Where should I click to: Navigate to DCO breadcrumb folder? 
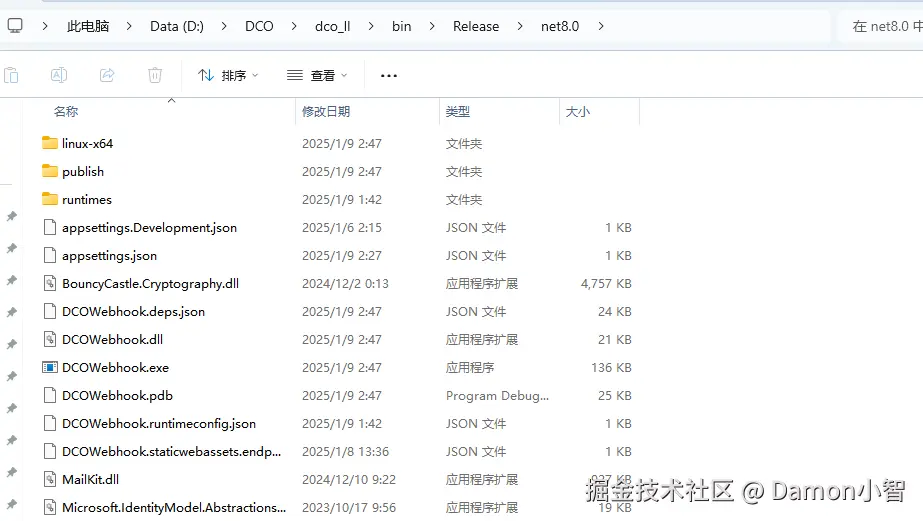[259, 26]
